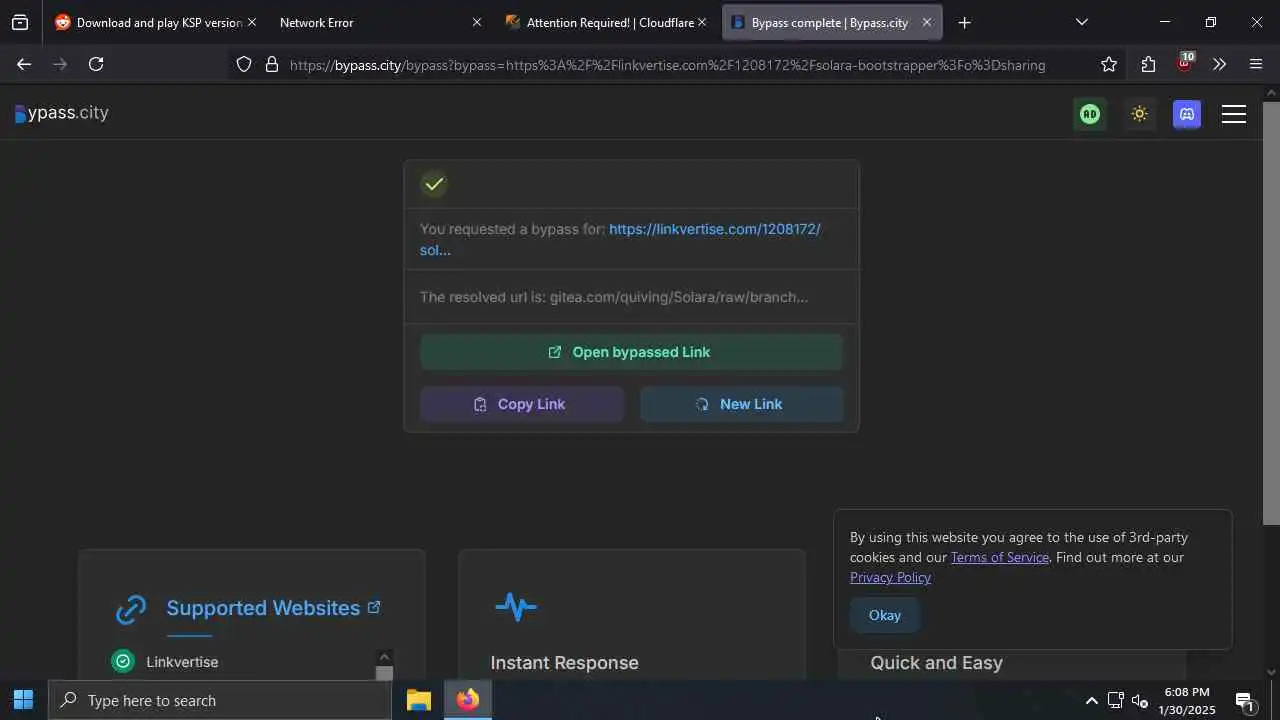1280x720 pixels.
Task: Open Firefox View tab list icon
Action: 20,22
